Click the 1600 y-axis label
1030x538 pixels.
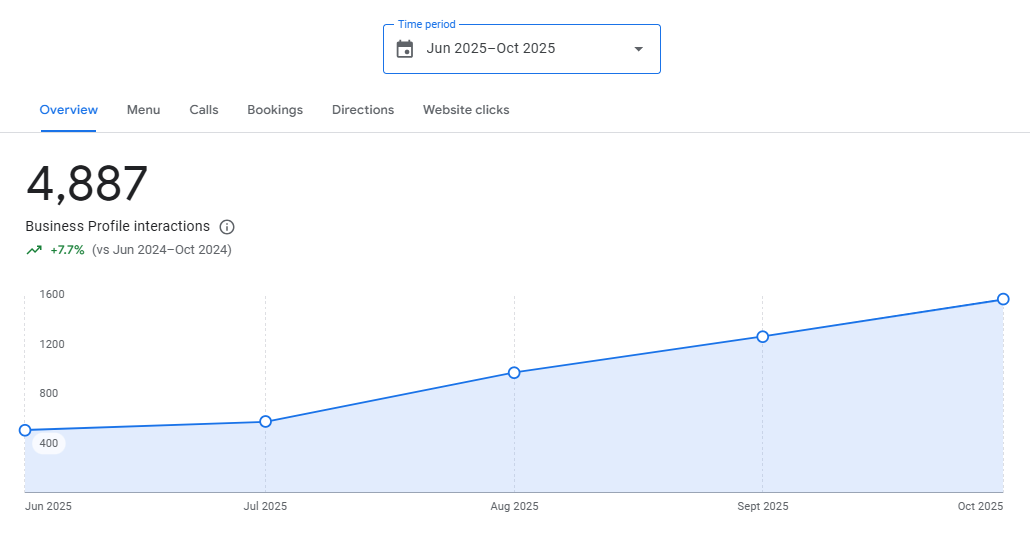pos(52,294)
